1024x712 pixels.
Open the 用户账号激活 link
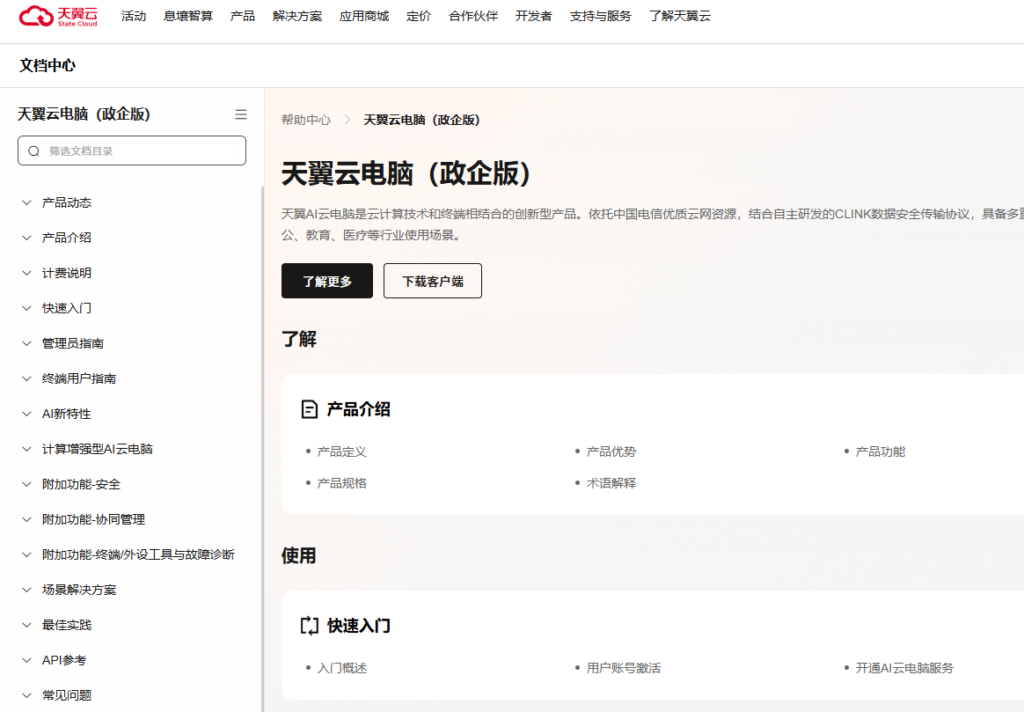[624, 668]
